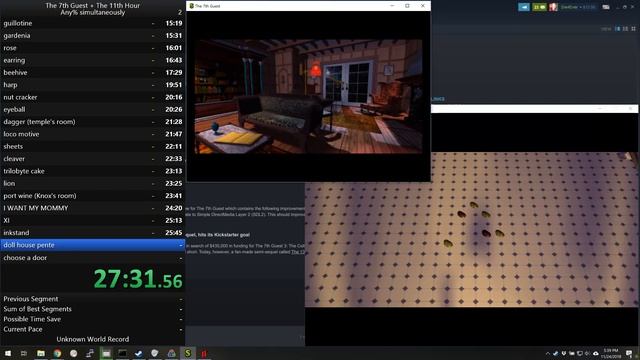
Task: Select the nut cracker split row
Action: click(93, 97)
